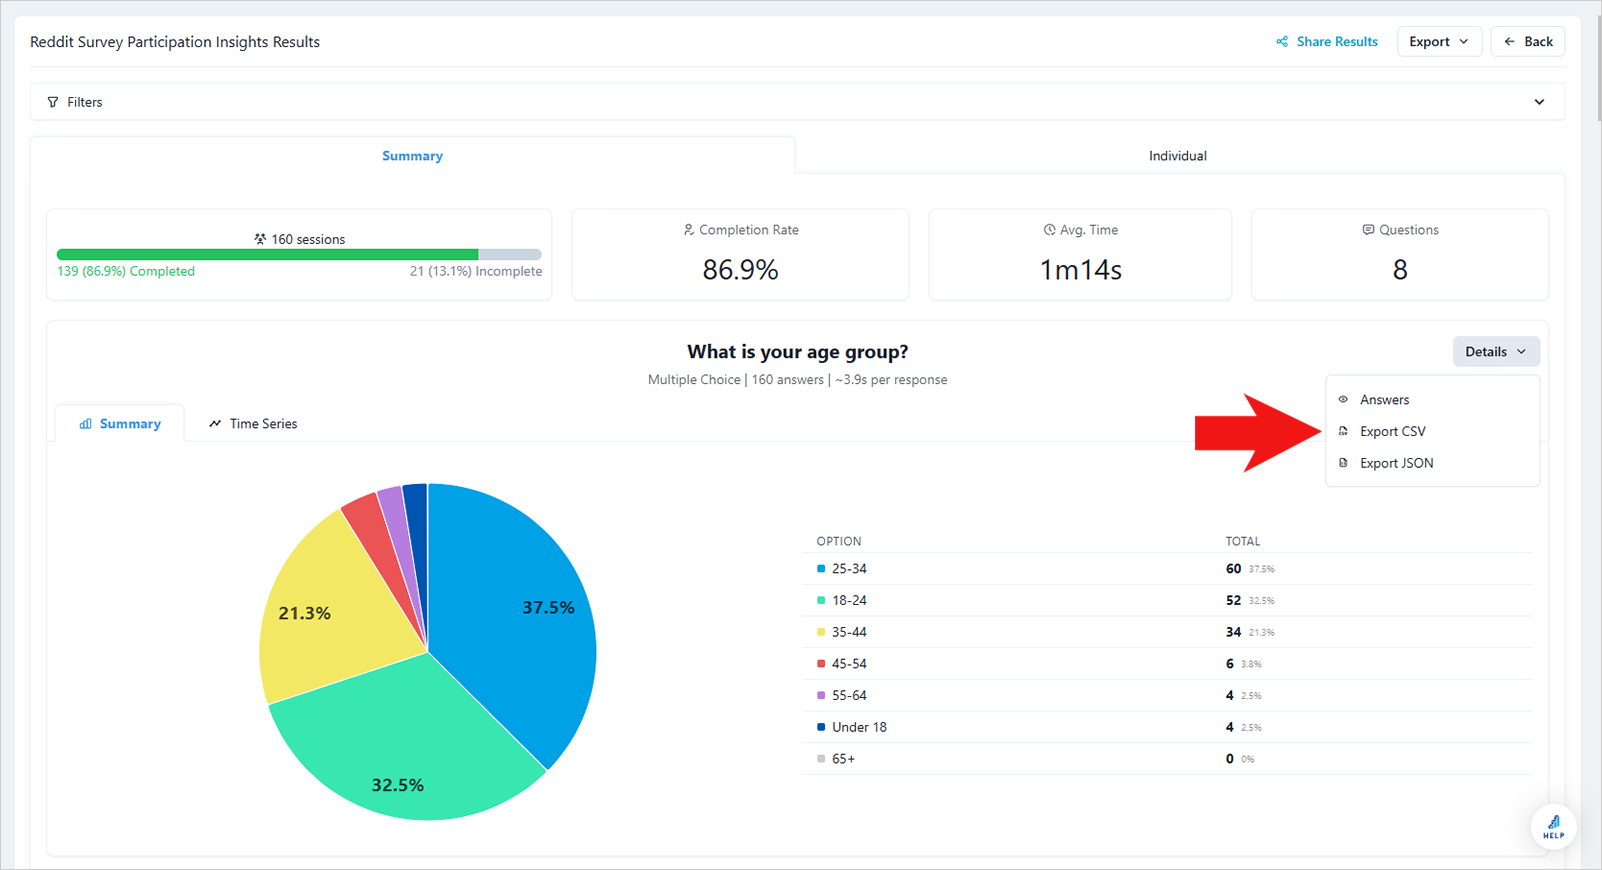Click the share icon next to Share Results
This screenshot has height=870, width=1602.
1282,42
